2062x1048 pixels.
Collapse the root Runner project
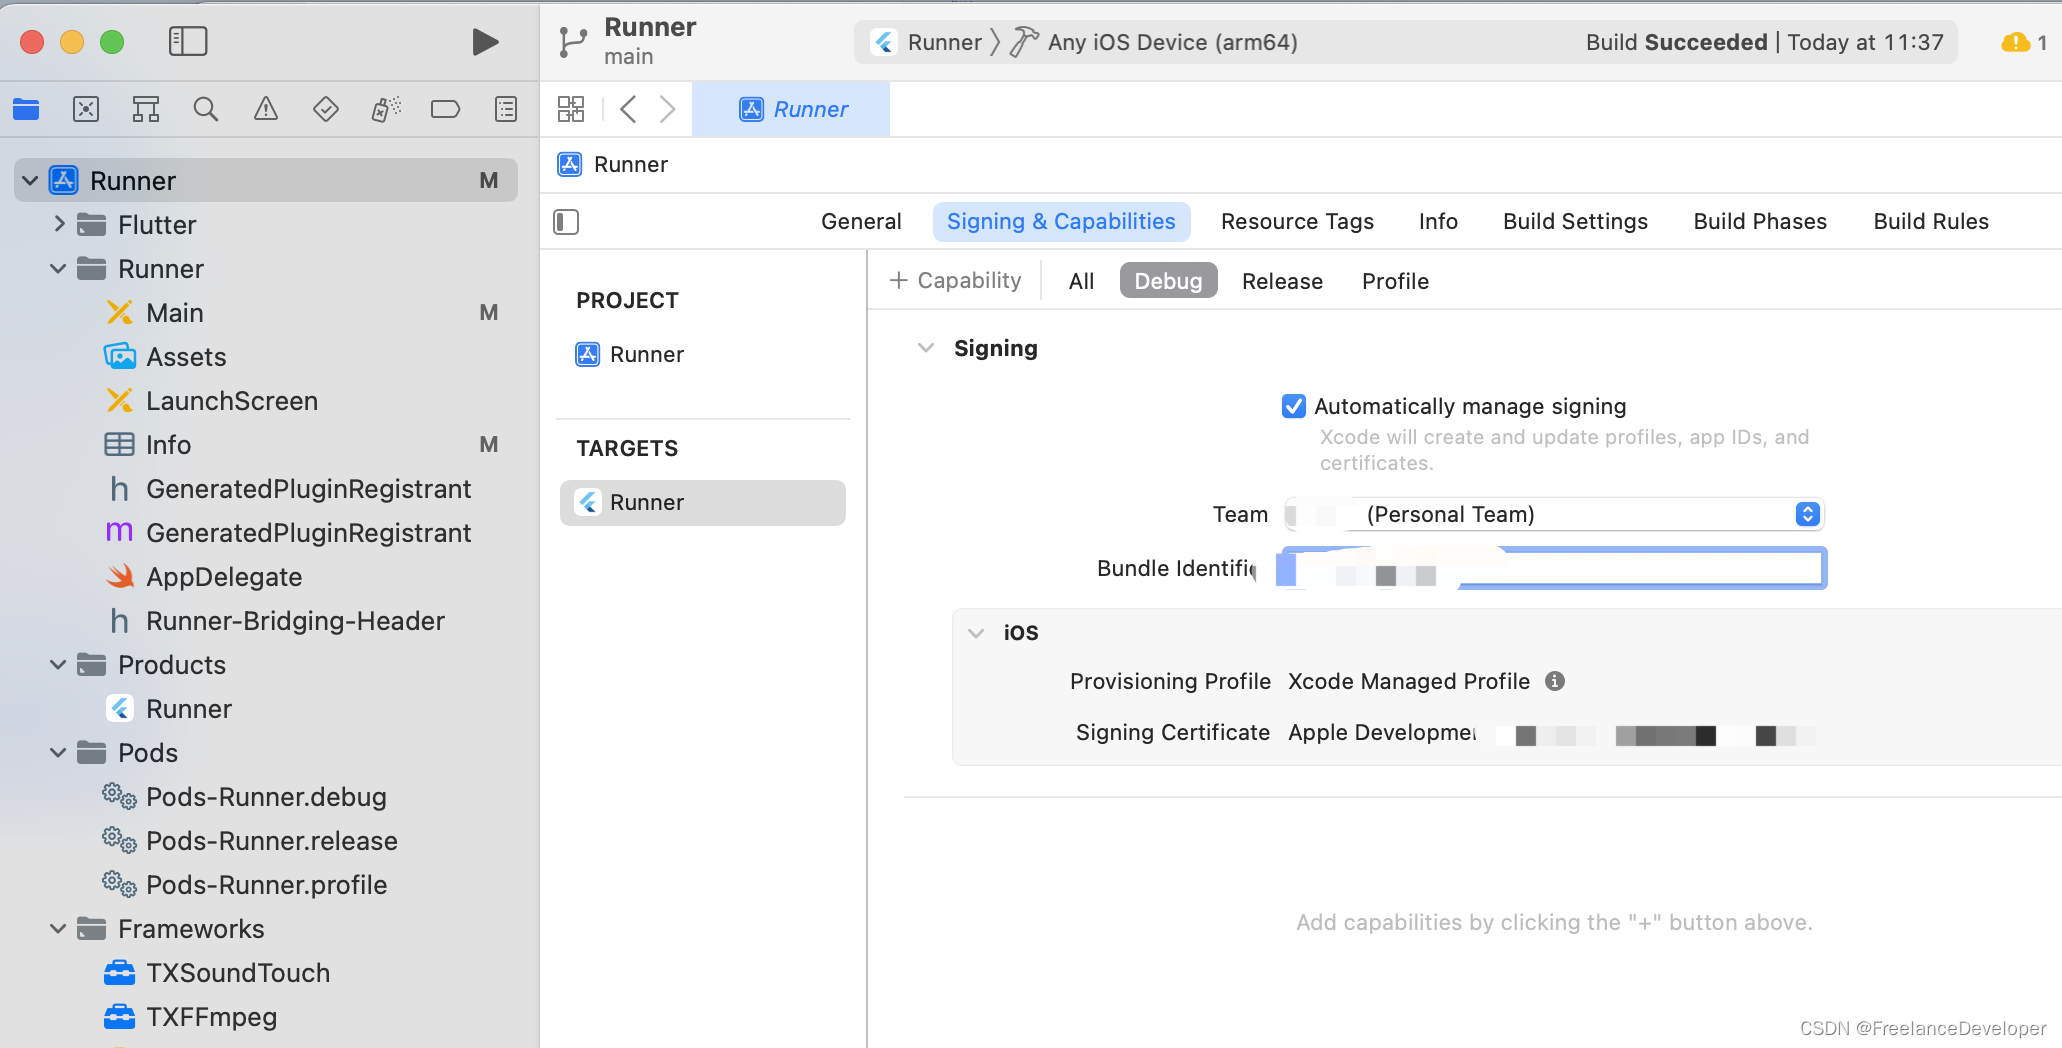pyautogui.click(x=30, y=181)
